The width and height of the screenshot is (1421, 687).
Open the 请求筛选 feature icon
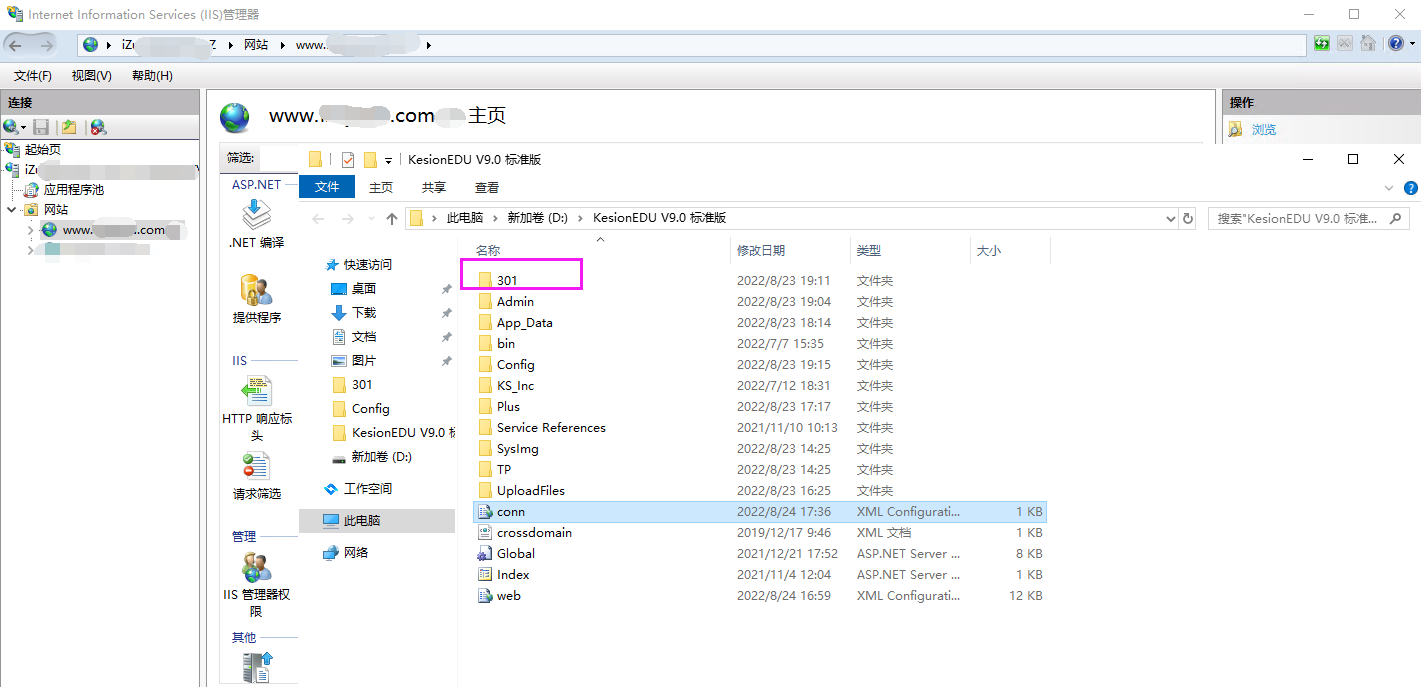pyautogui.click(x=256, y=467)
